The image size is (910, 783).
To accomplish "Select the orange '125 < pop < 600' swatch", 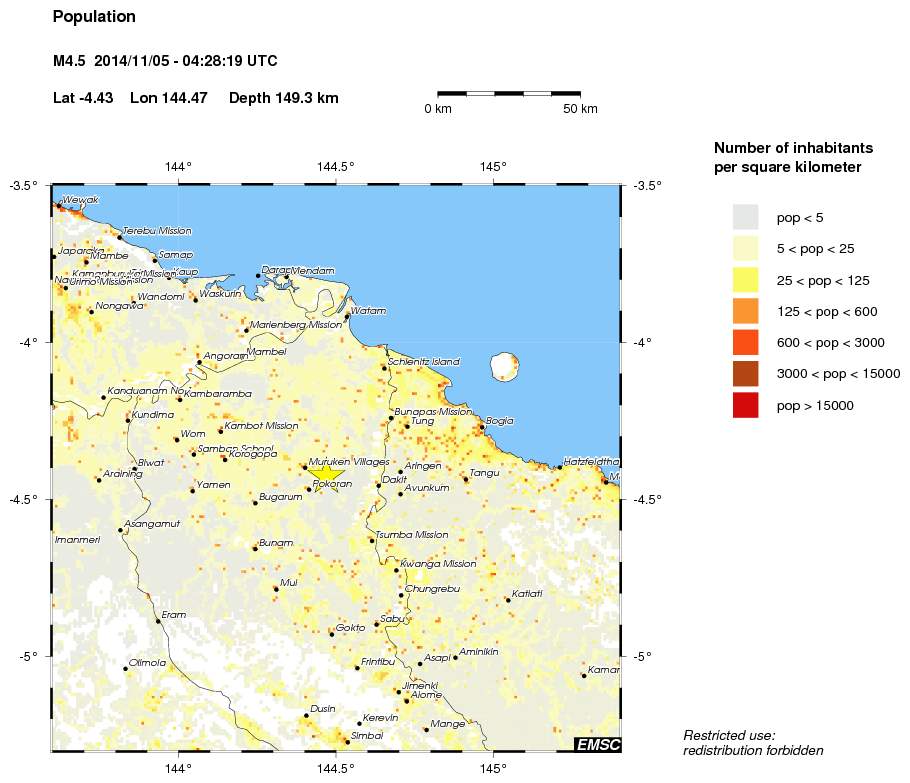I will coord(745,311).
